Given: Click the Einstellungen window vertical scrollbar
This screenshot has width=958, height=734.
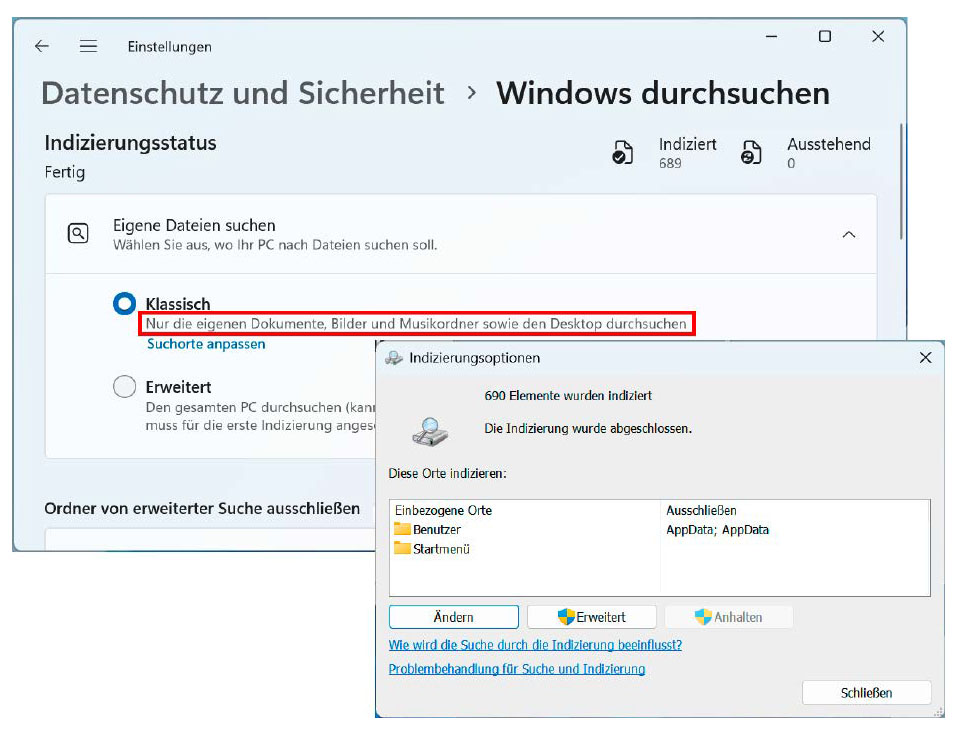Looking at the screenshot, I should pyautogui.click(x=901, y=182).
